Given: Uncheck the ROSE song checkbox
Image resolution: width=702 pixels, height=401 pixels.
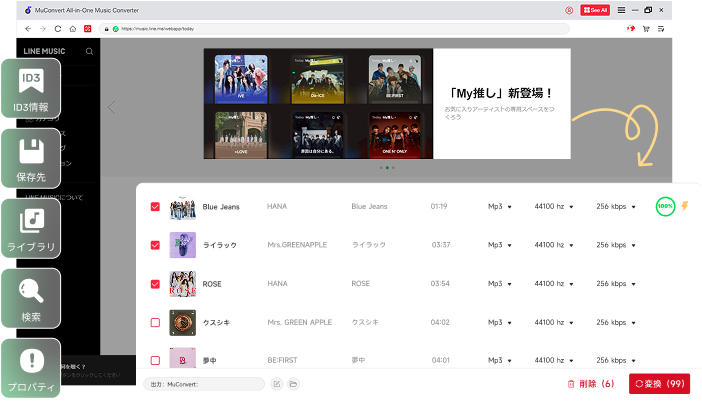Looking at the screenshot, I should tap(155, 284).
